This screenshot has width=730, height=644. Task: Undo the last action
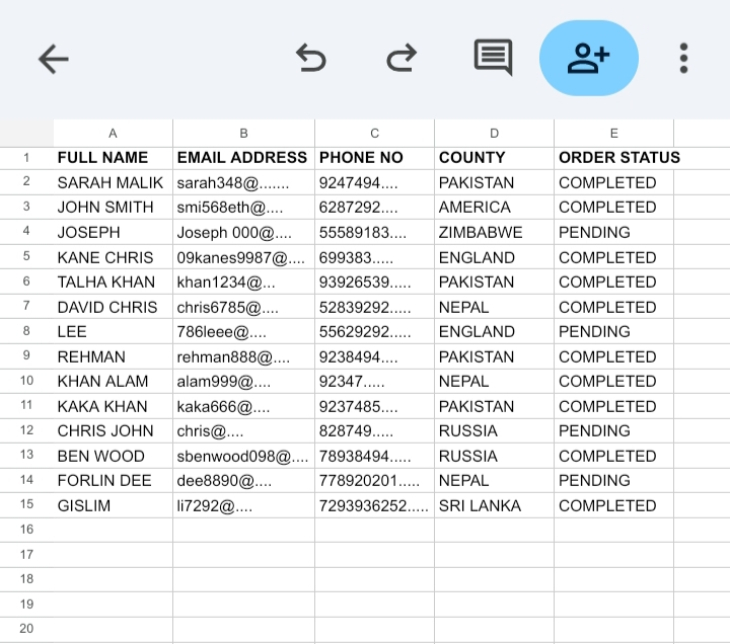click(x=311, y=59)
